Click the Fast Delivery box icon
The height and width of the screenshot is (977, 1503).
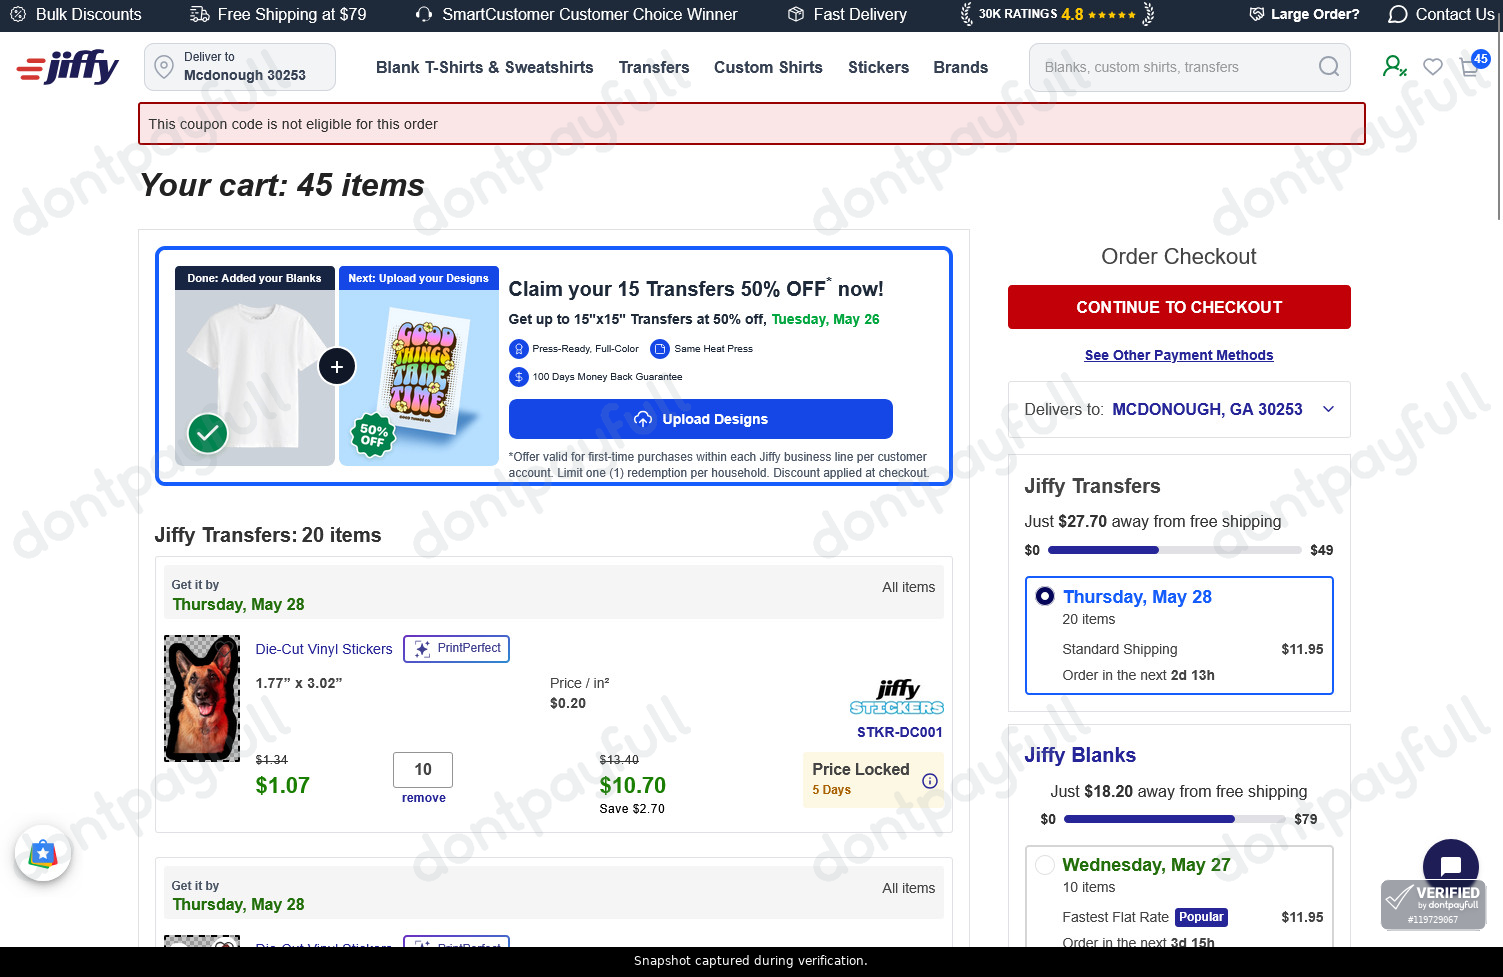coord(796,14)
